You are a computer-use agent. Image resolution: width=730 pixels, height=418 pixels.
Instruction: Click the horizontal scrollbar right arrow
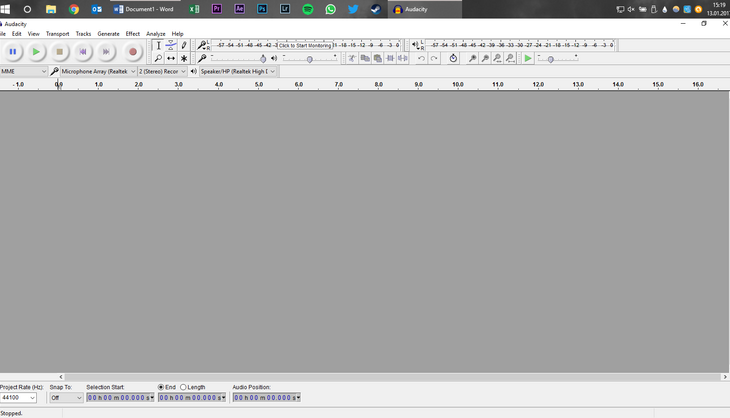[x=725, y=377]
